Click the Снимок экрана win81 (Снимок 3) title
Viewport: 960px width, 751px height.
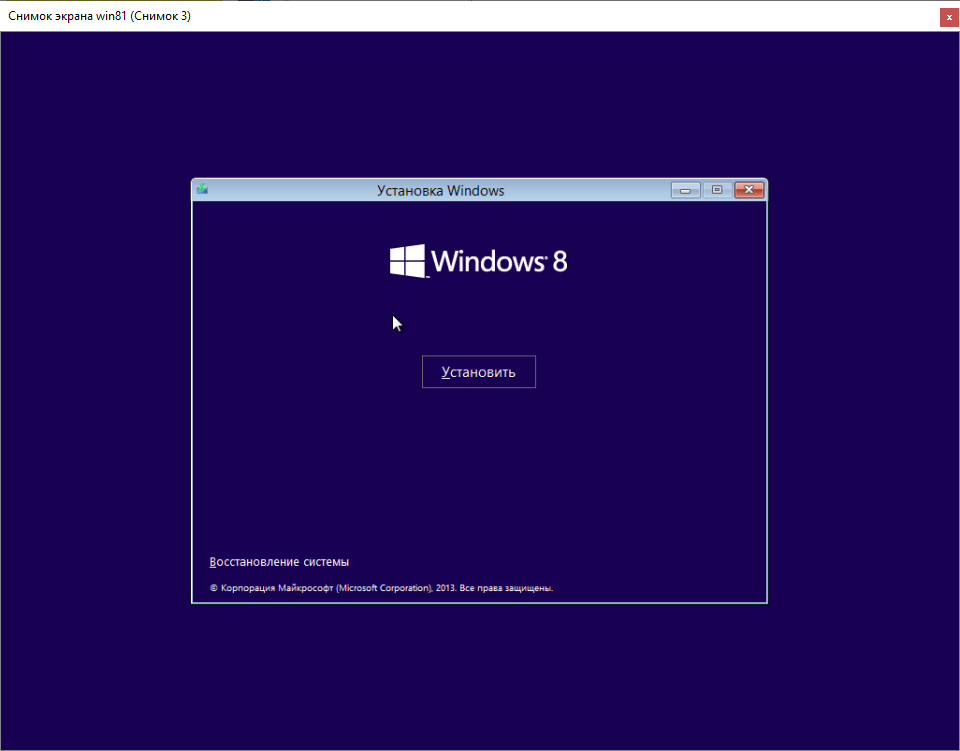tap(99, 16)
